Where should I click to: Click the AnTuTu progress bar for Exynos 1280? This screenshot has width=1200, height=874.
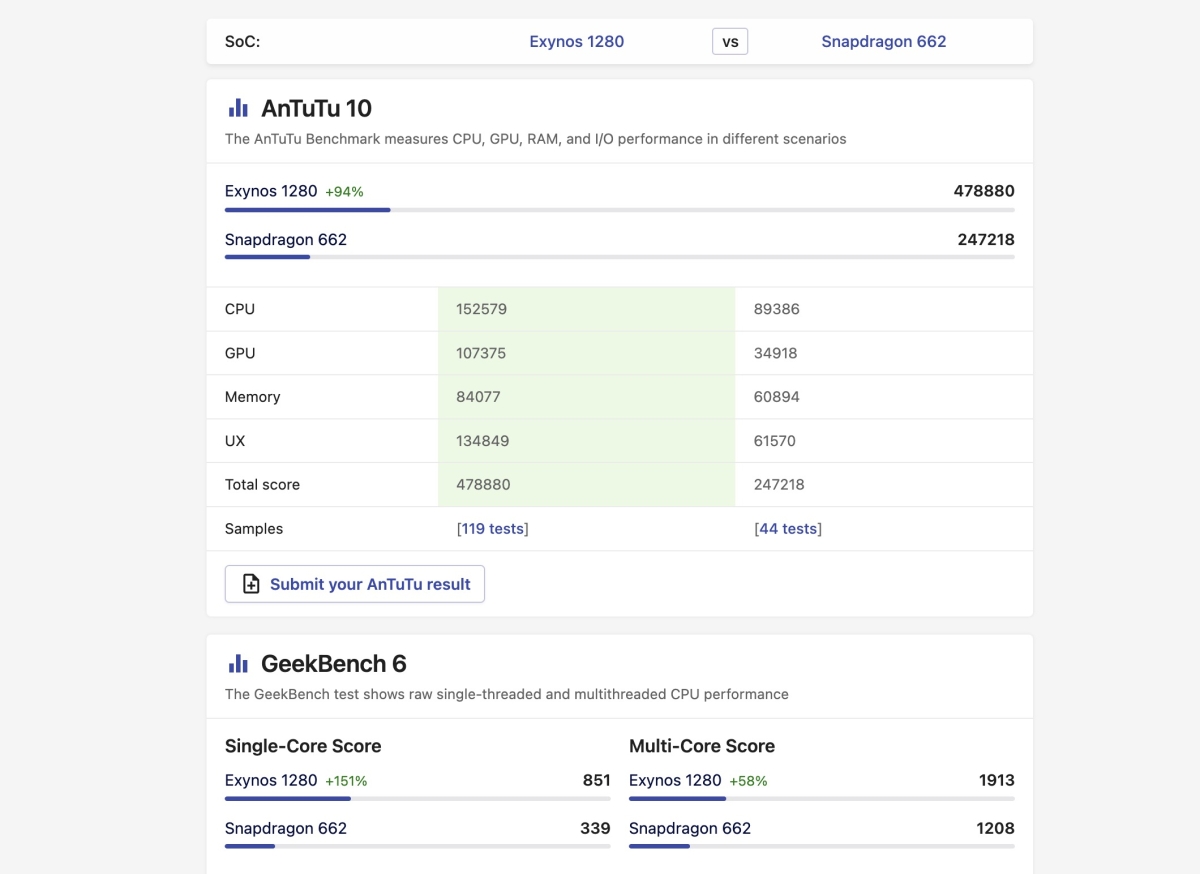click(620, 210)
